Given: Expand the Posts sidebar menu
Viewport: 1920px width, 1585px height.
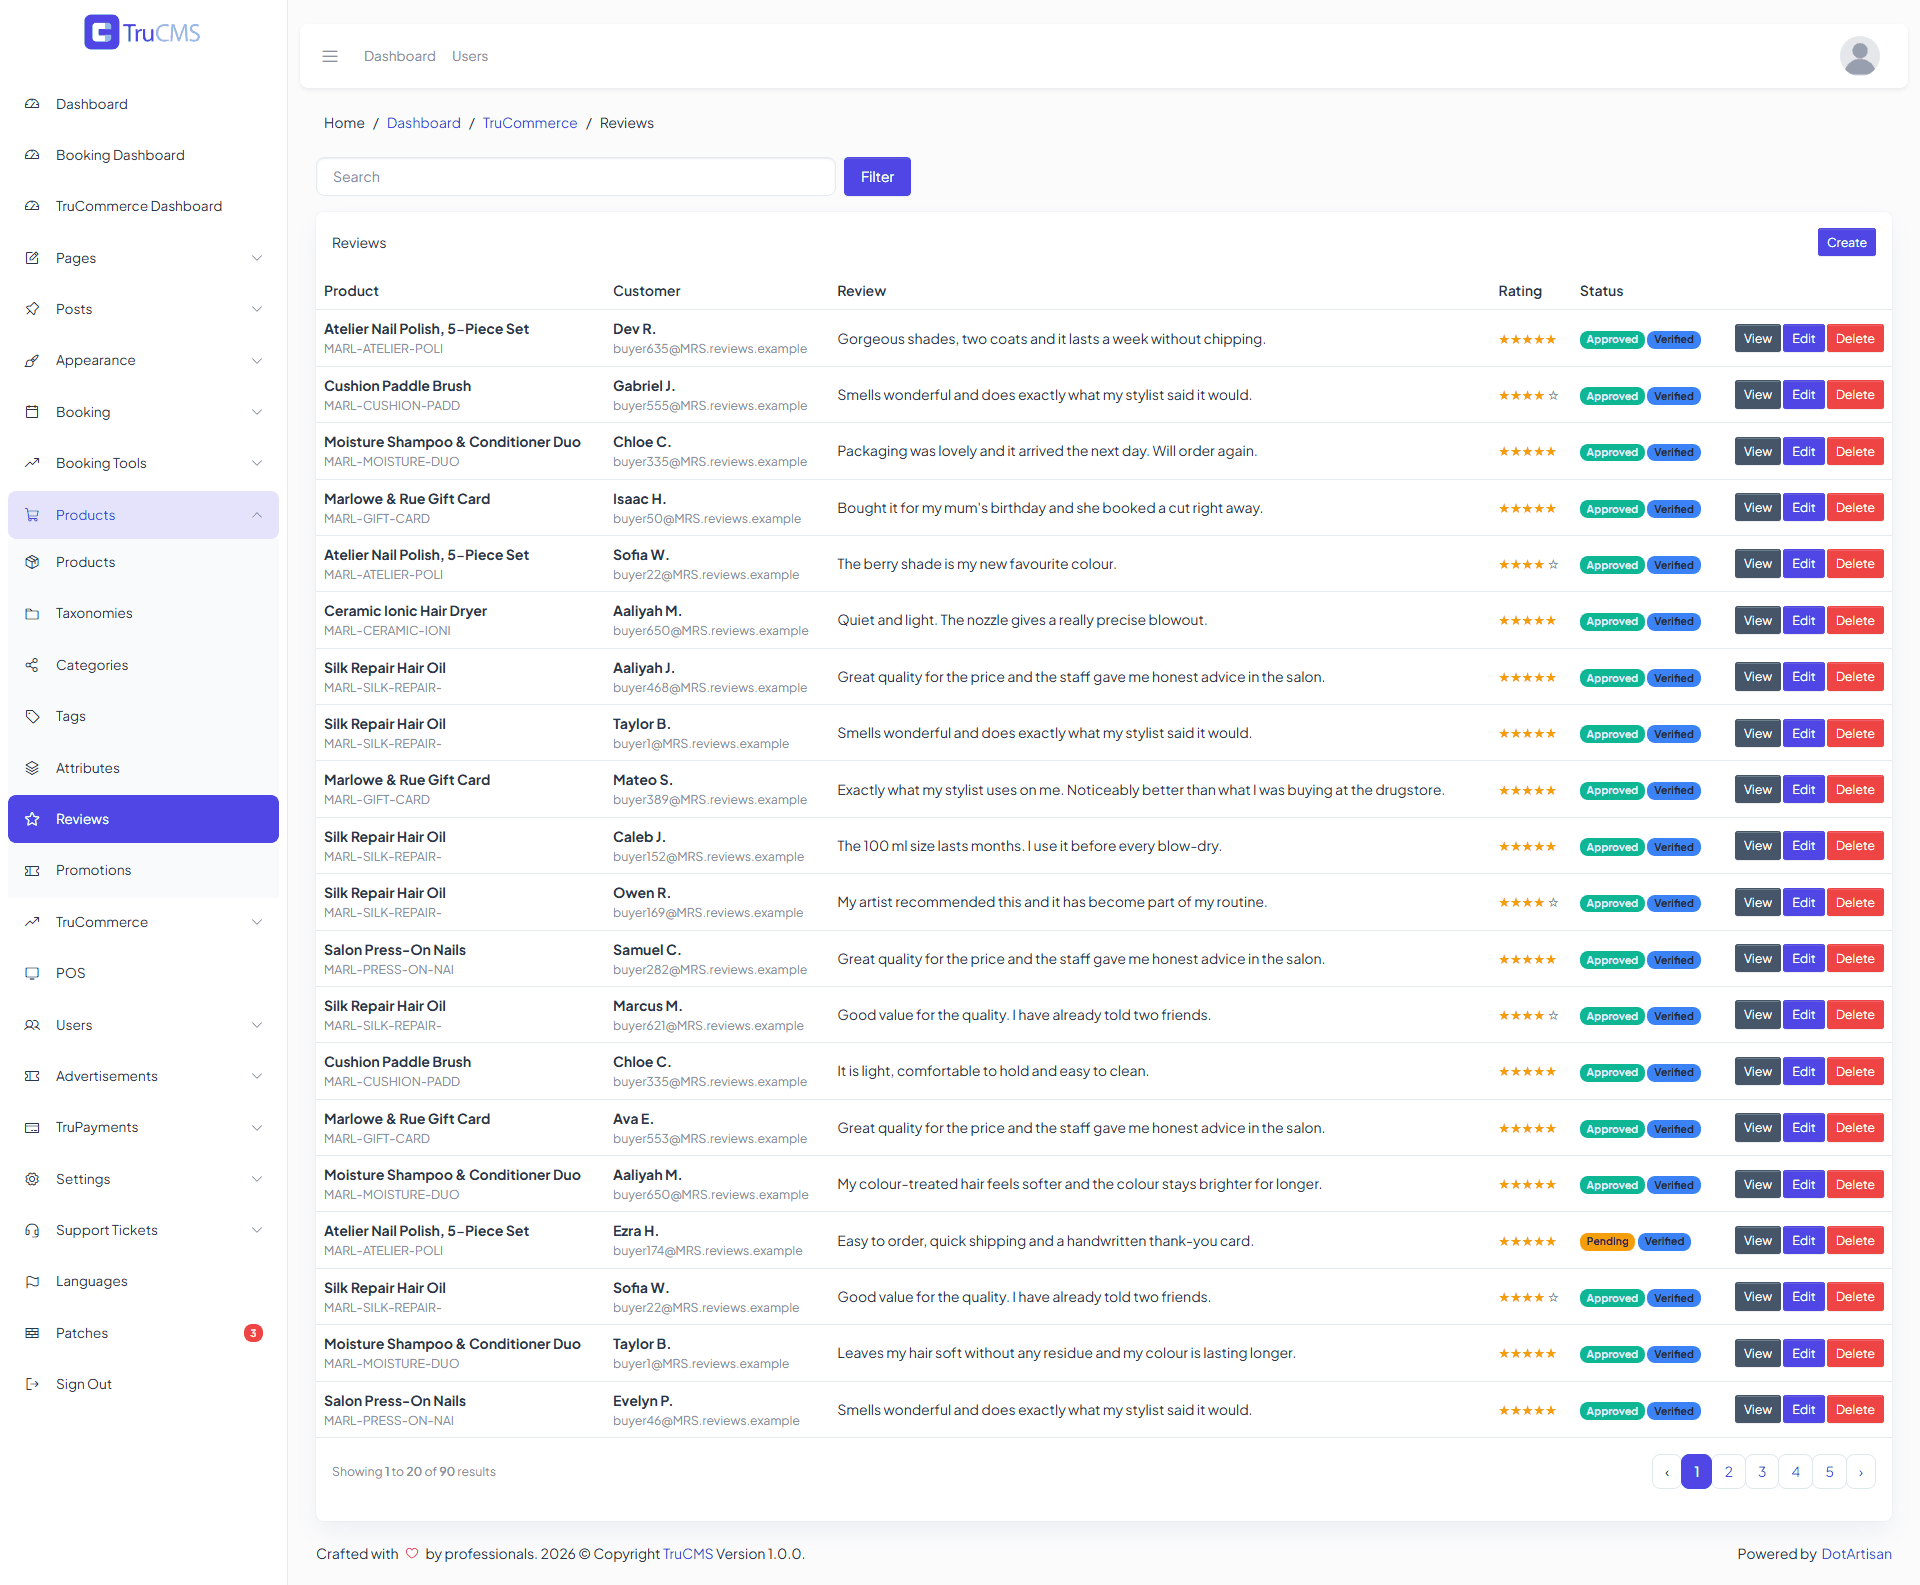Looking at the screenshot, I should click(x=143, y=309).
